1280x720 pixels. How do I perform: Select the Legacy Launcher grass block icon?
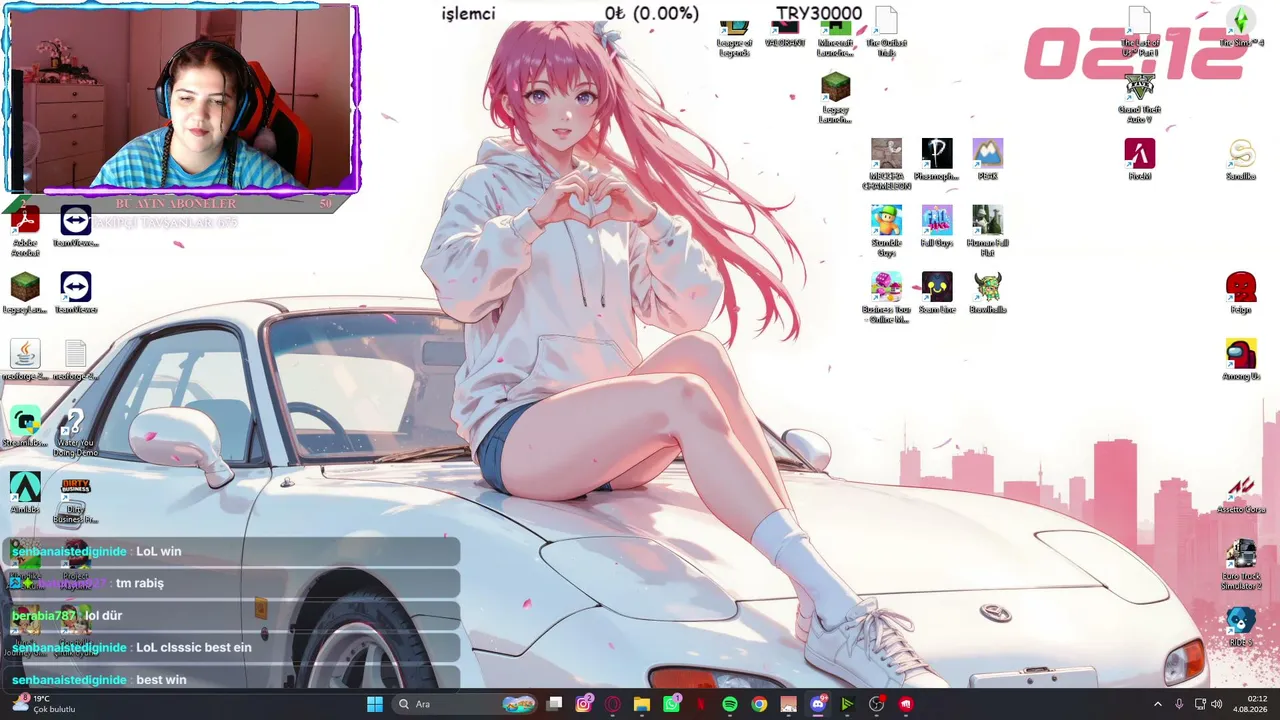(x=835, y=98)
